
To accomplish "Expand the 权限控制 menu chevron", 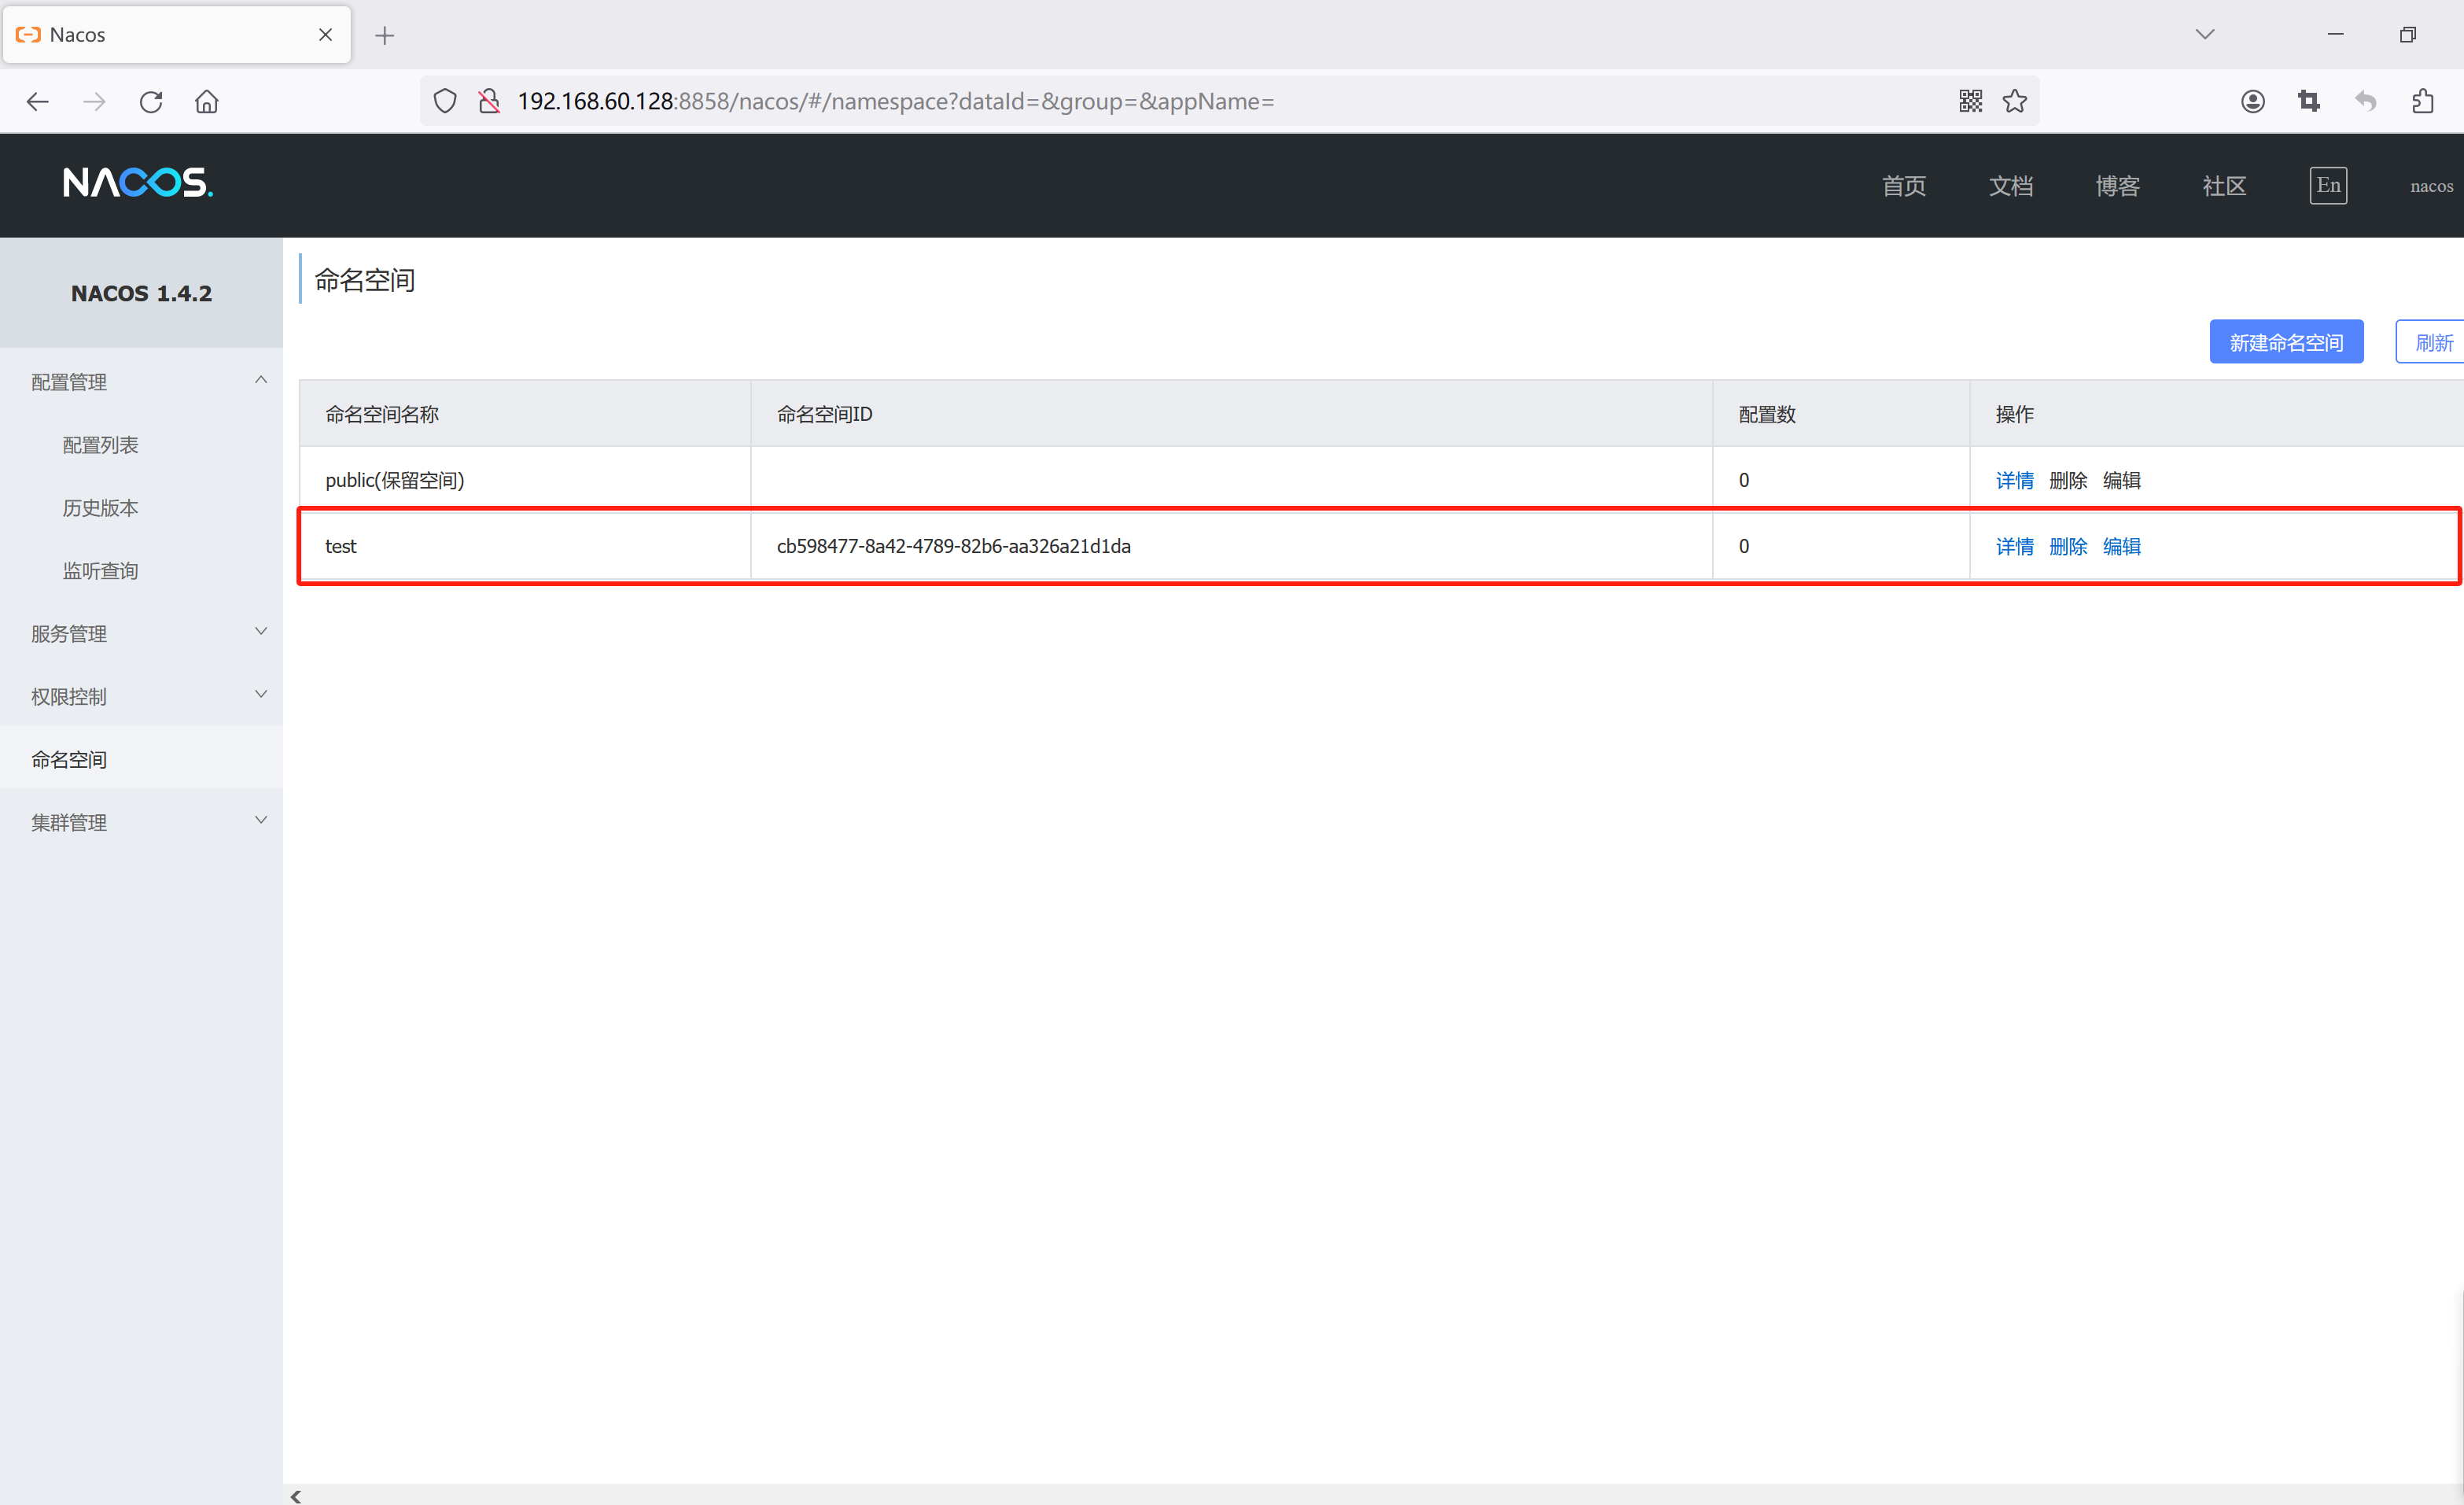I will [261, 694].
